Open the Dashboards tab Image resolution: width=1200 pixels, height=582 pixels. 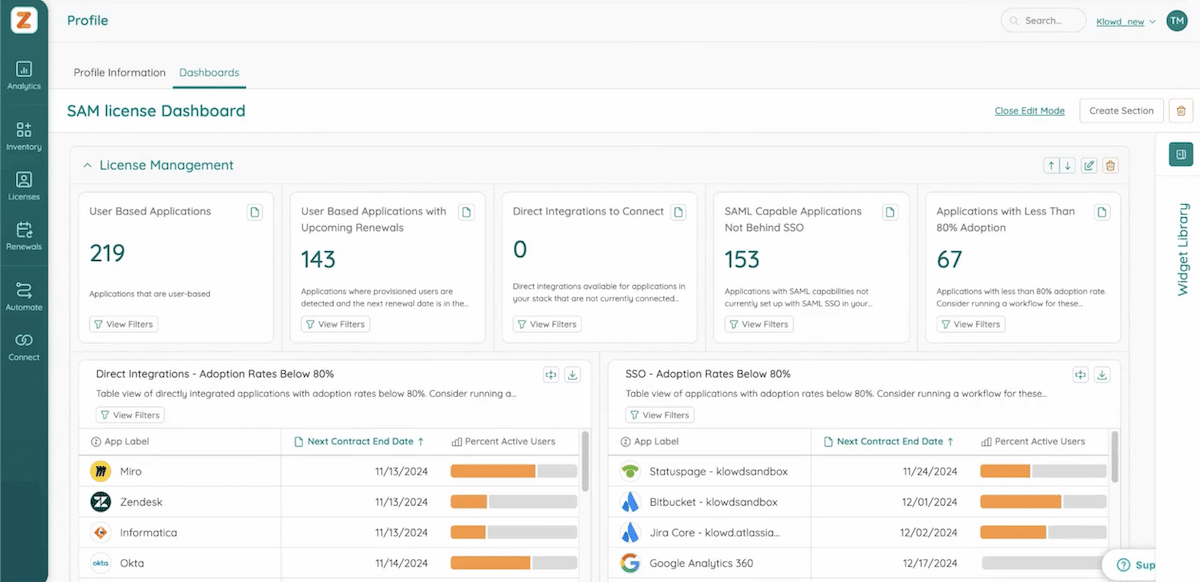pyautogui.click(x=209, y=72)
